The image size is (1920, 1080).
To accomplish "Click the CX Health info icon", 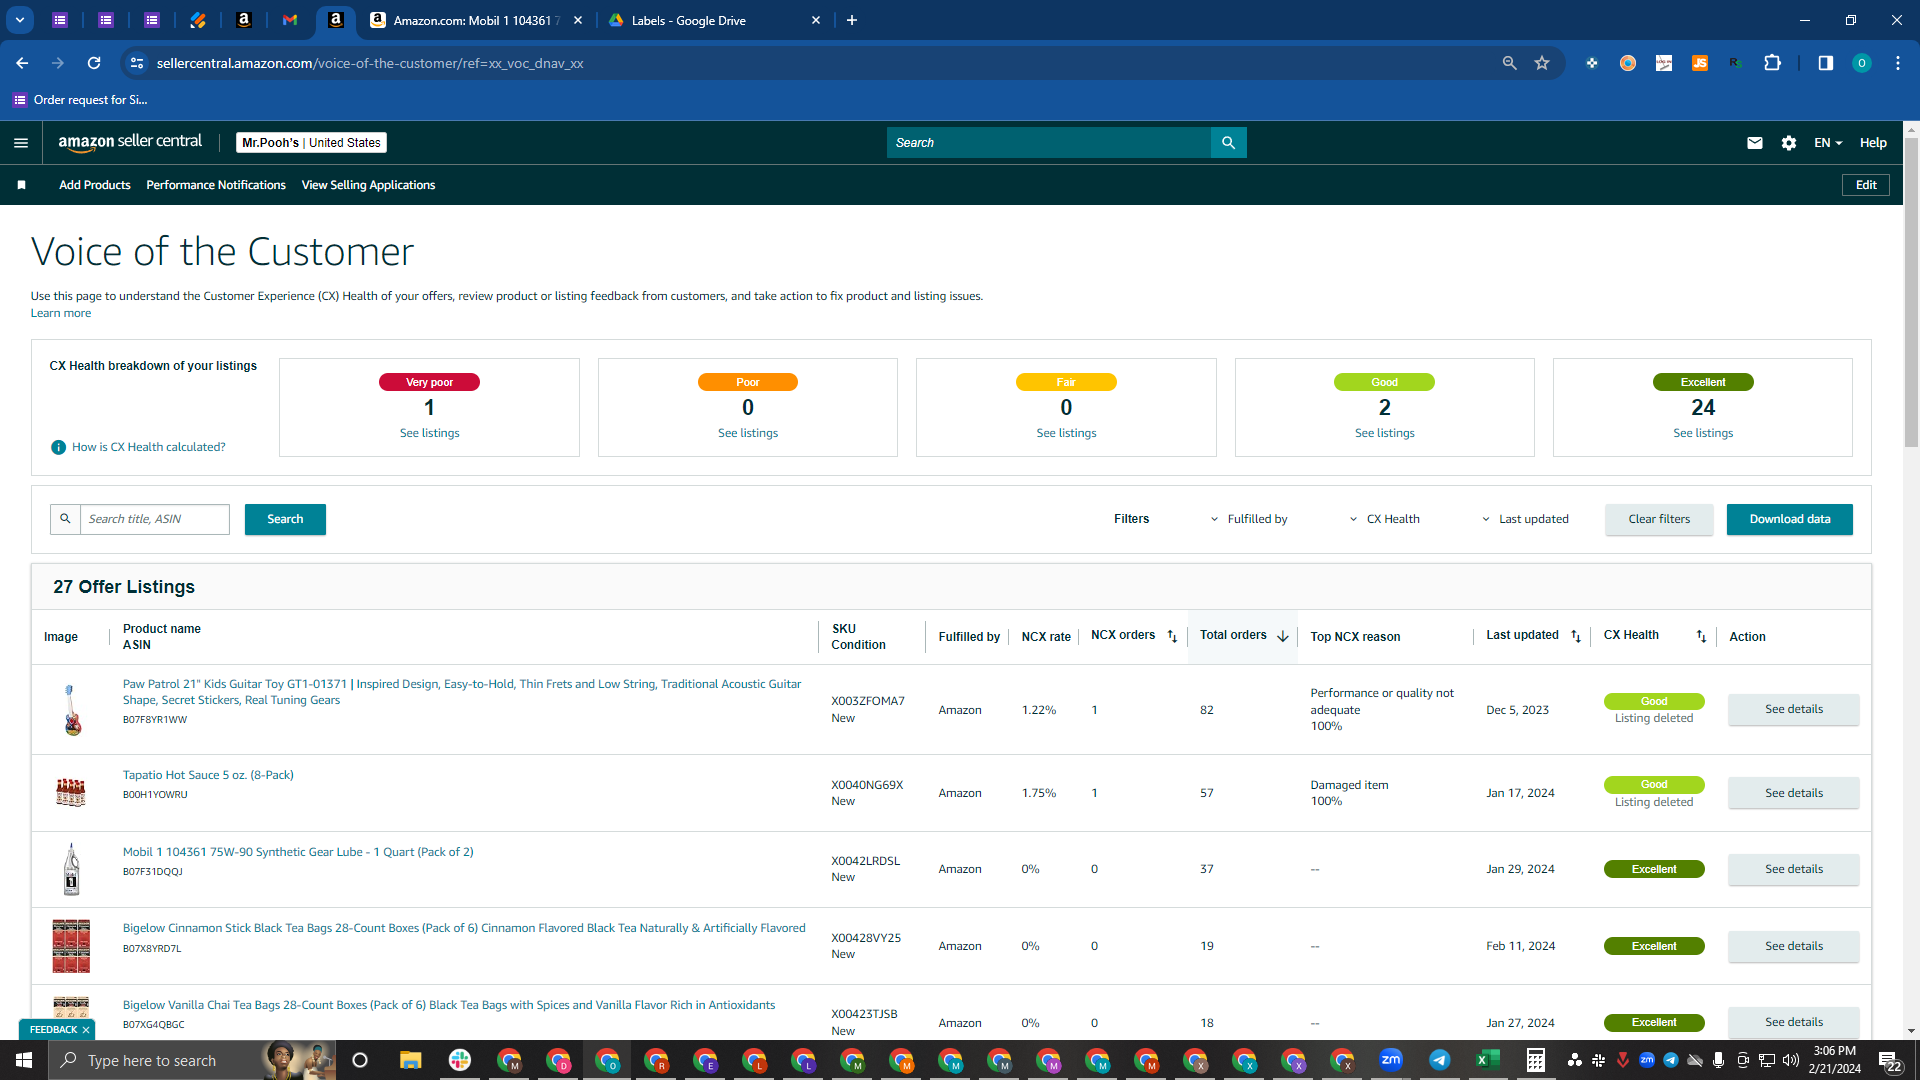I will click(58, 447).
